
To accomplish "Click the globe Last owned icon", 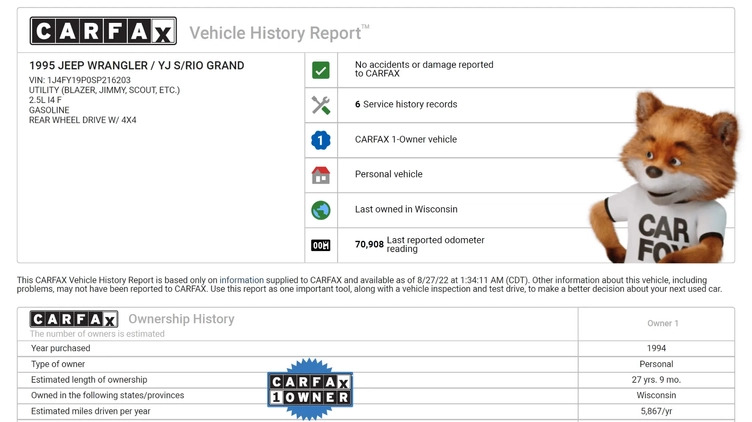I will pyautogui.click(x=321, y=210).
